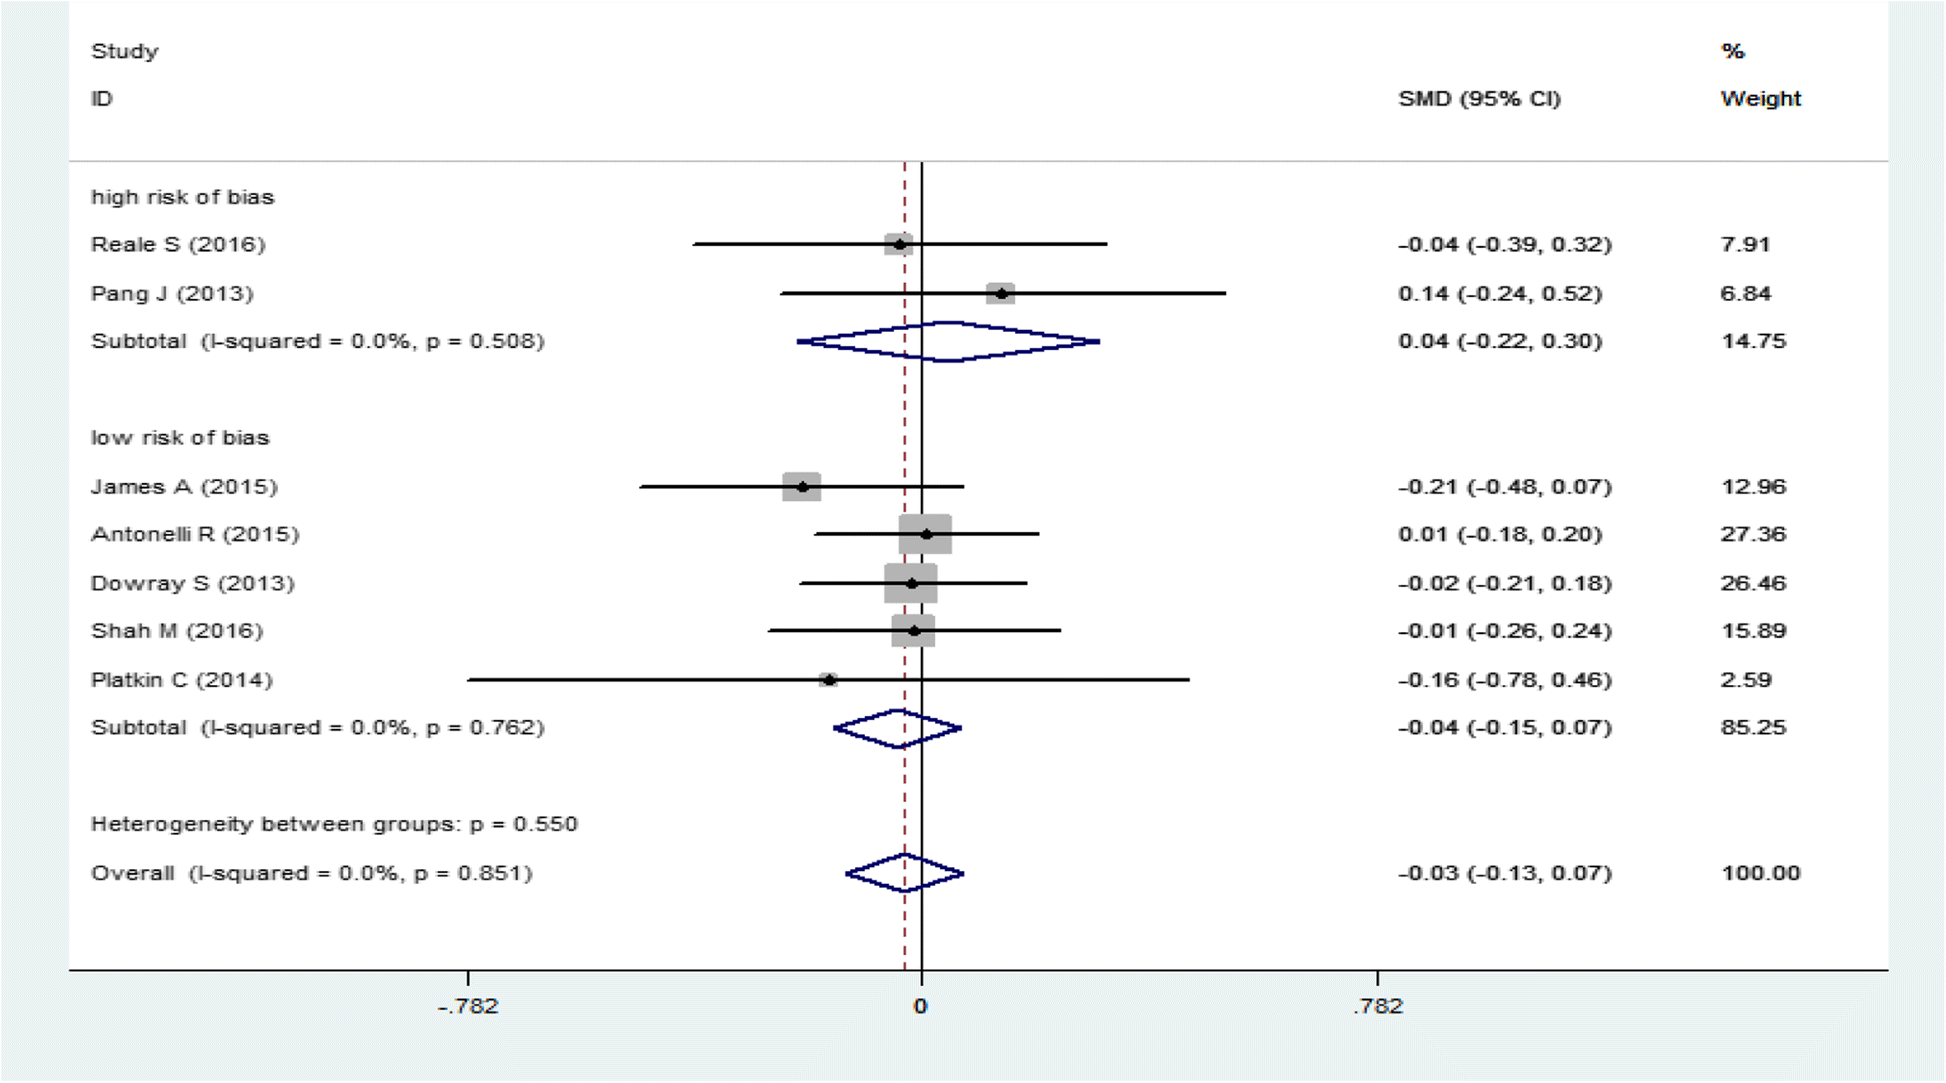Select the value 0.14 (-0.24, 0.52)
Viewport: 1946px width, 1083px height.
click(1500, 293)
